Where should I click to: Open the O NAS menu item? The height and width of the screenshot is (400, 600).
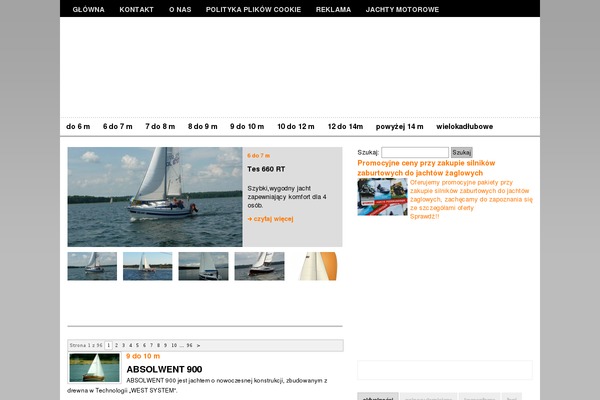[x=180, y=10]
